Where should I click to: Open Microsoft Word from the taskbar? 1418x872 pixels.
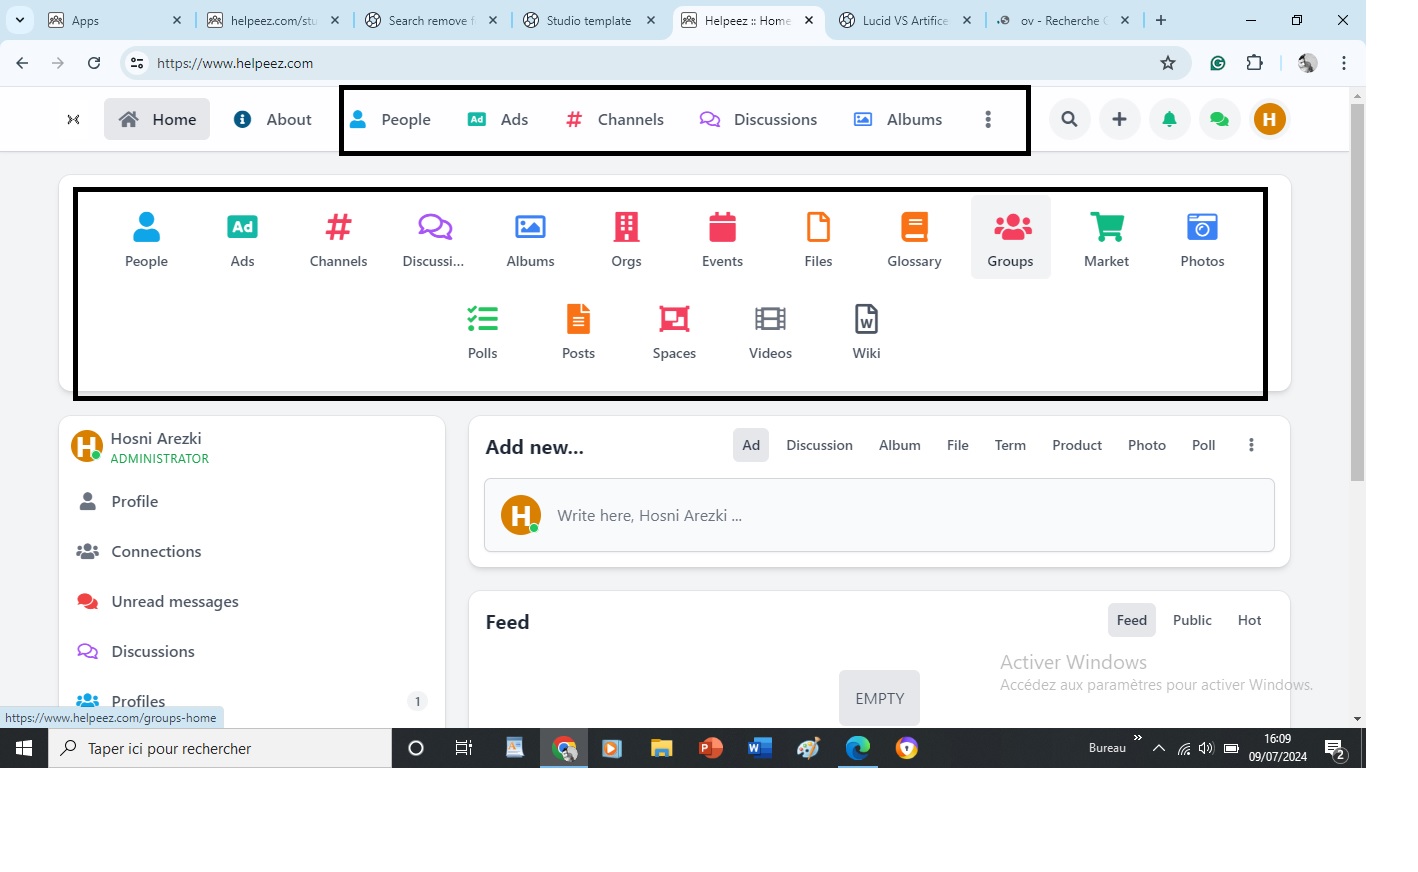[x=759, y=748]
